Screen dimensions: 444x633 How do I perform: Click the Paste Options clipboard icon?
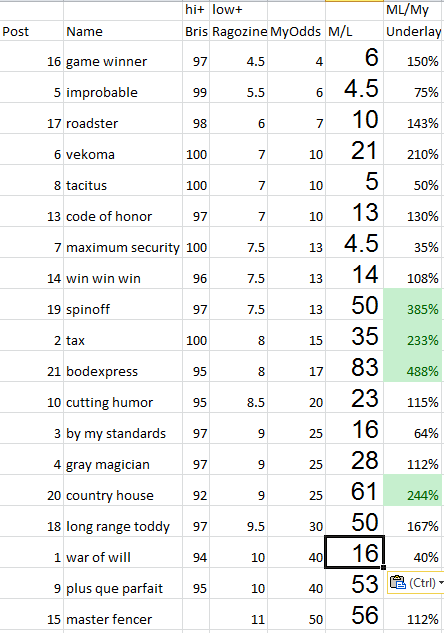pos(398,583)
